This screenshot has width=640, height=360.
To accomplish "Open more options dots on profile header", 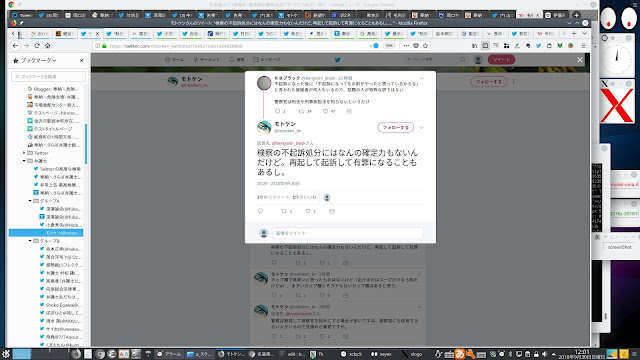I will (x=513, y=82).
